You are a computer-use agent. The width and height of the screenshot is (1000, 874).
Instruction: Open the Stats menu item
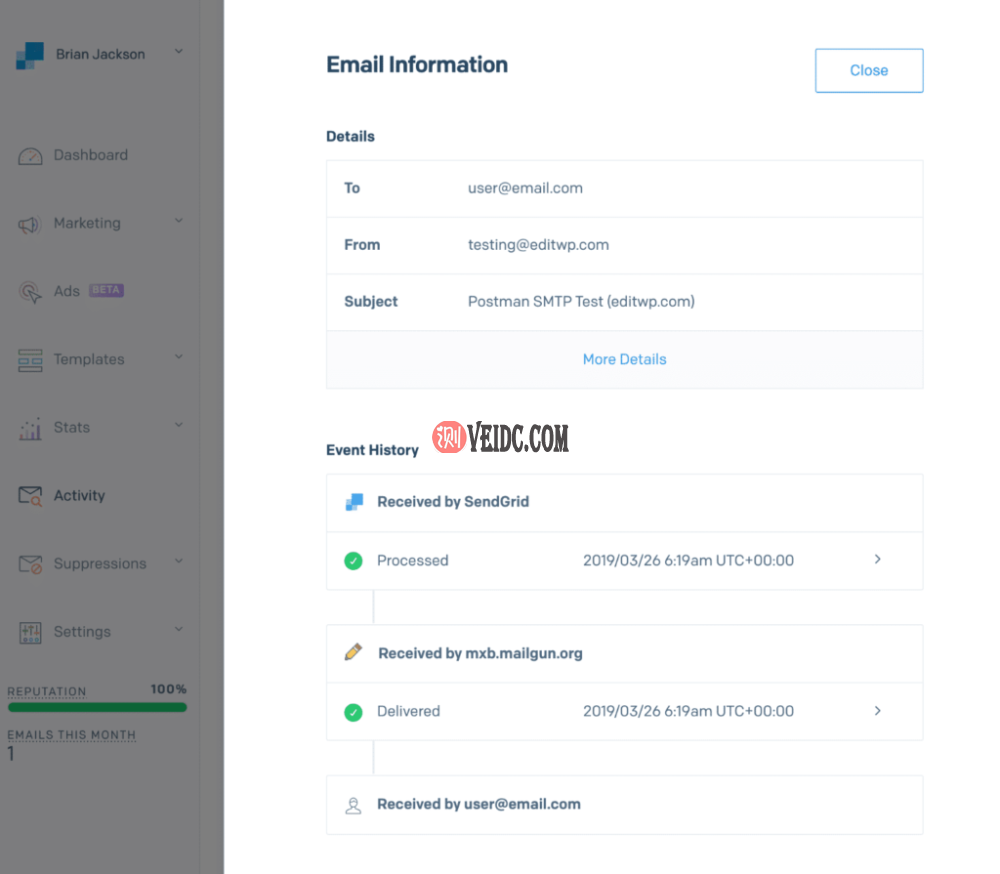pos(71,427)
